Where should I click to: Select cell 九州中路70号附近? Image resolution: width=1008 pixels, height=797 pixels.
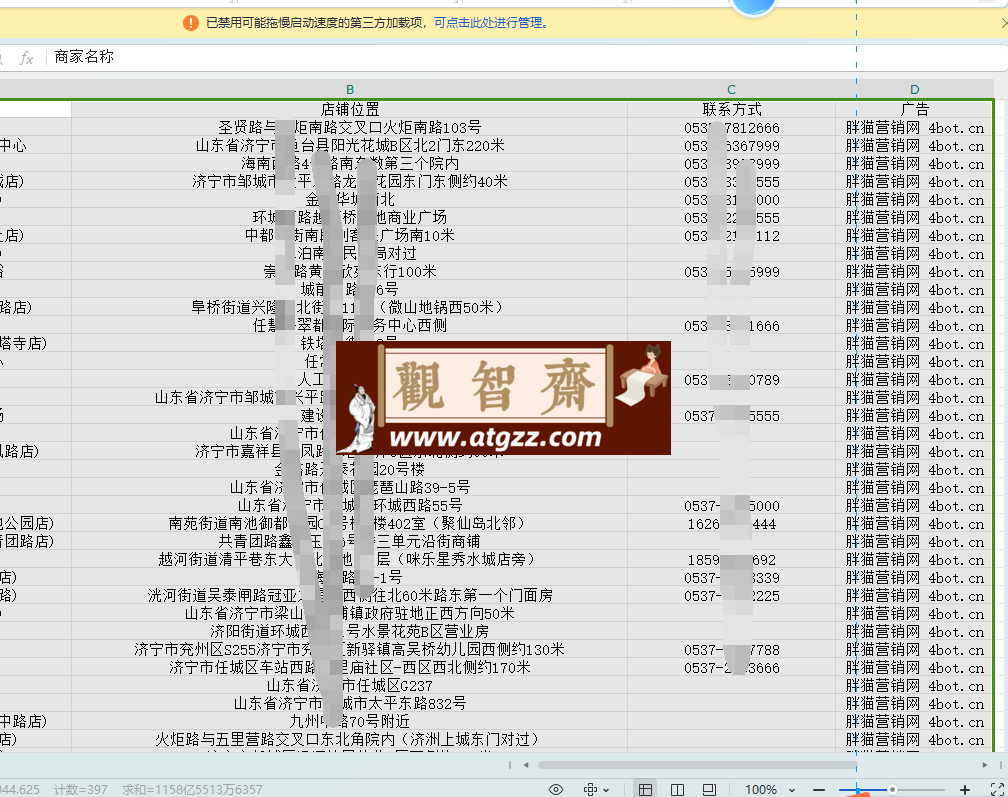point(350,722)
